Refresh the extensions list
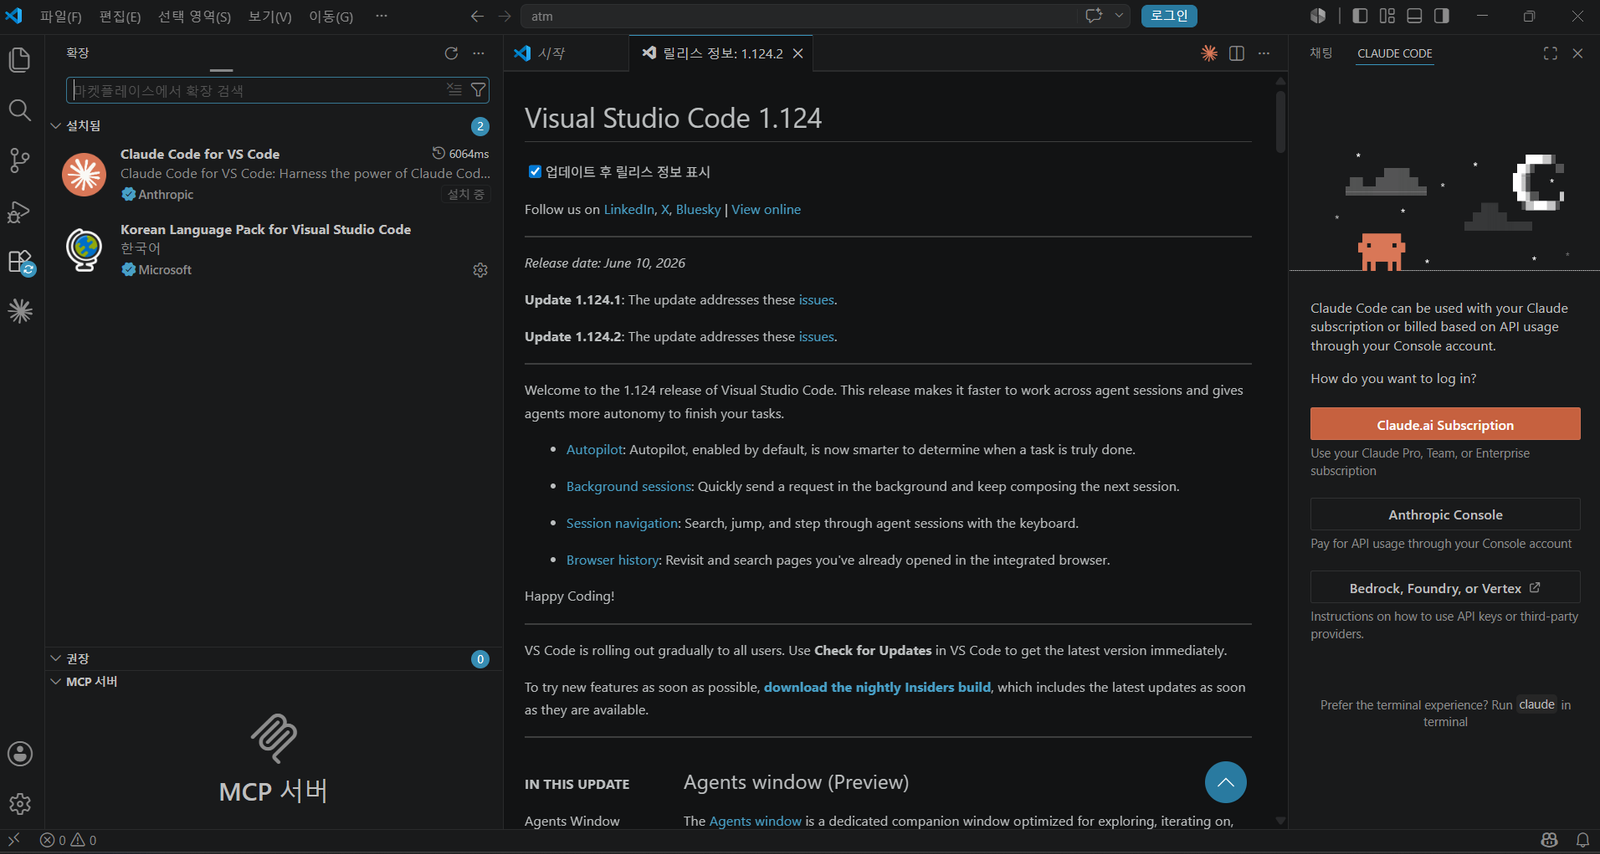Image resolution: width=1600 pixels, height=854 pixels. point(451,53)
